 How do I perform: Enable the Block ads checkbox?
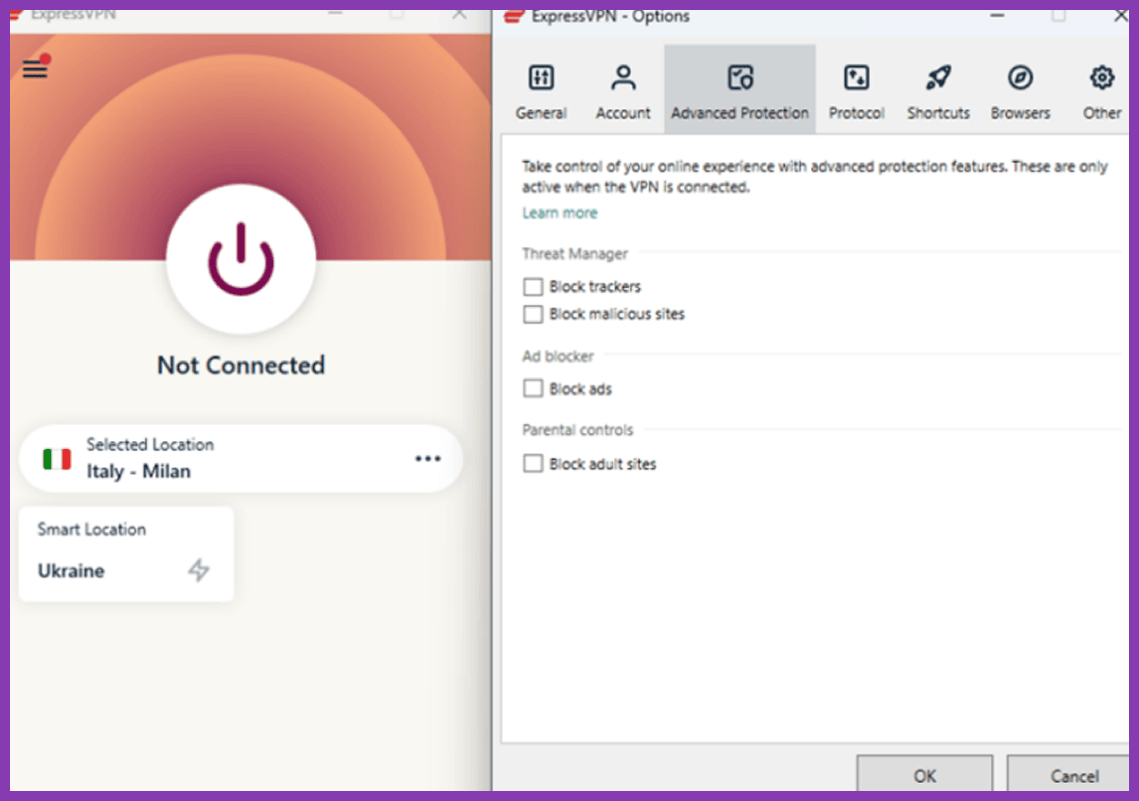tap(532, 389)
